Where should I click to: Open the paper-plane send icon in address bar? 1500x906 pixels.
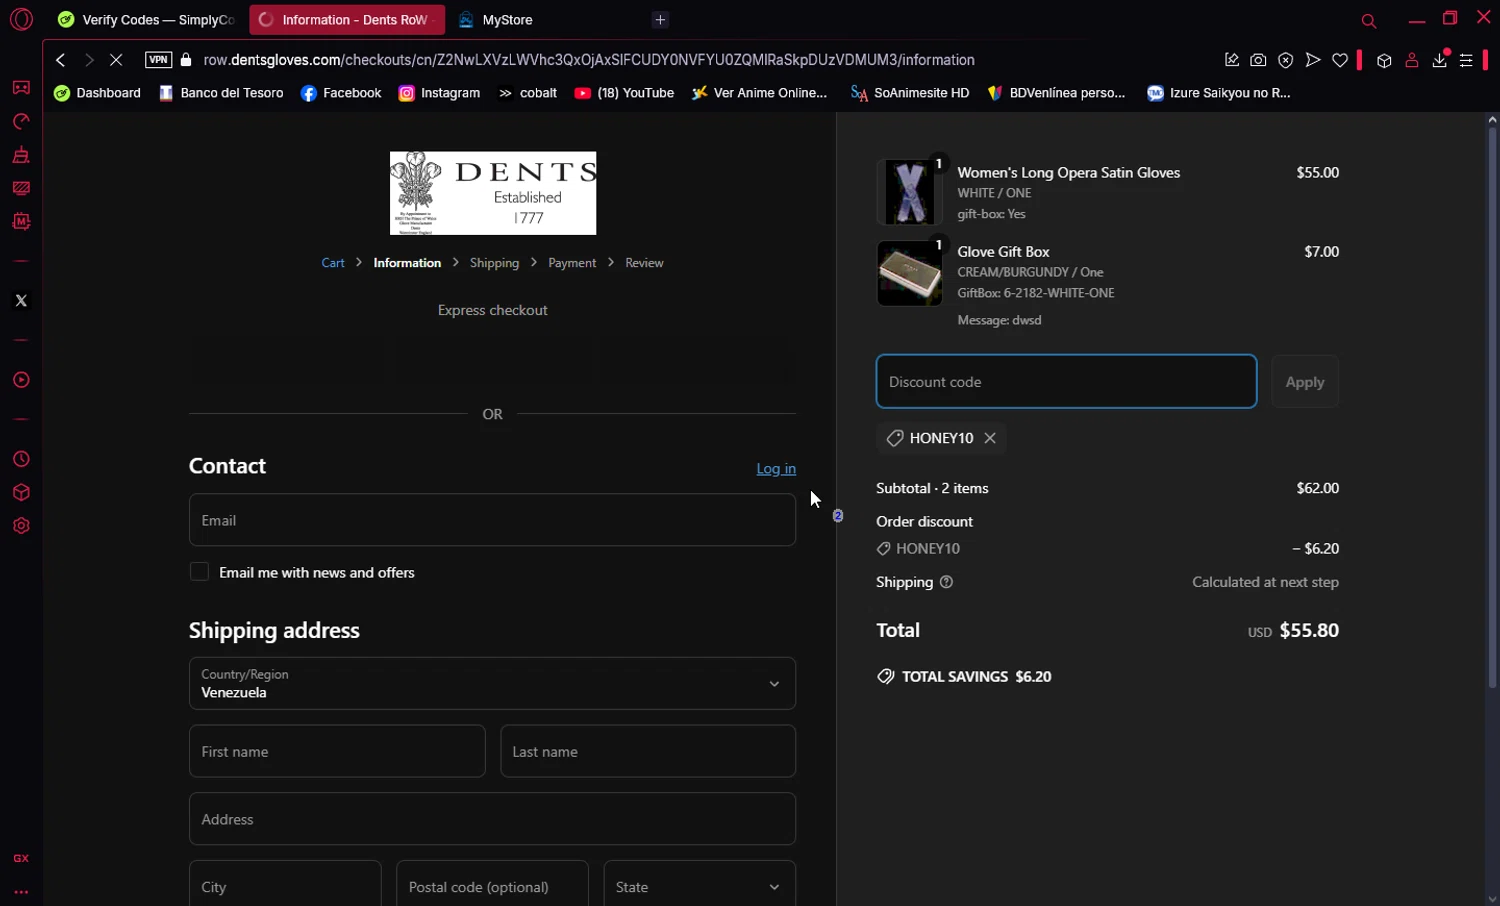1313,60
